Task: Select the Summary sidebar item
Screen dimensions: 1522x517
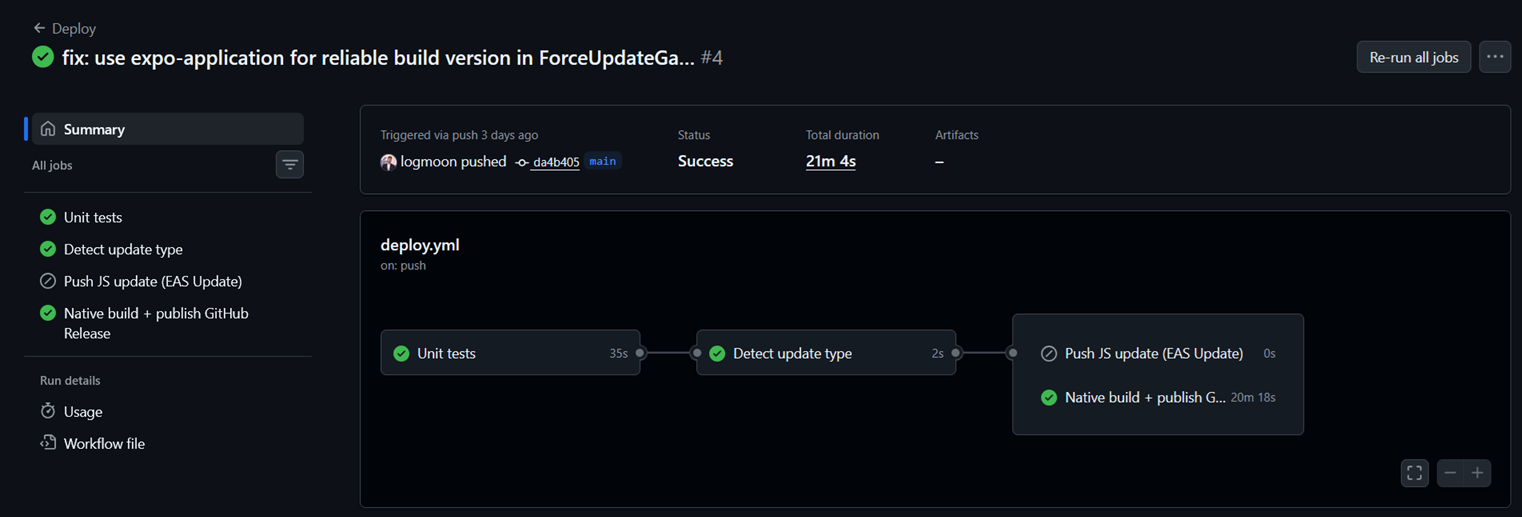Action: (168, 129)
